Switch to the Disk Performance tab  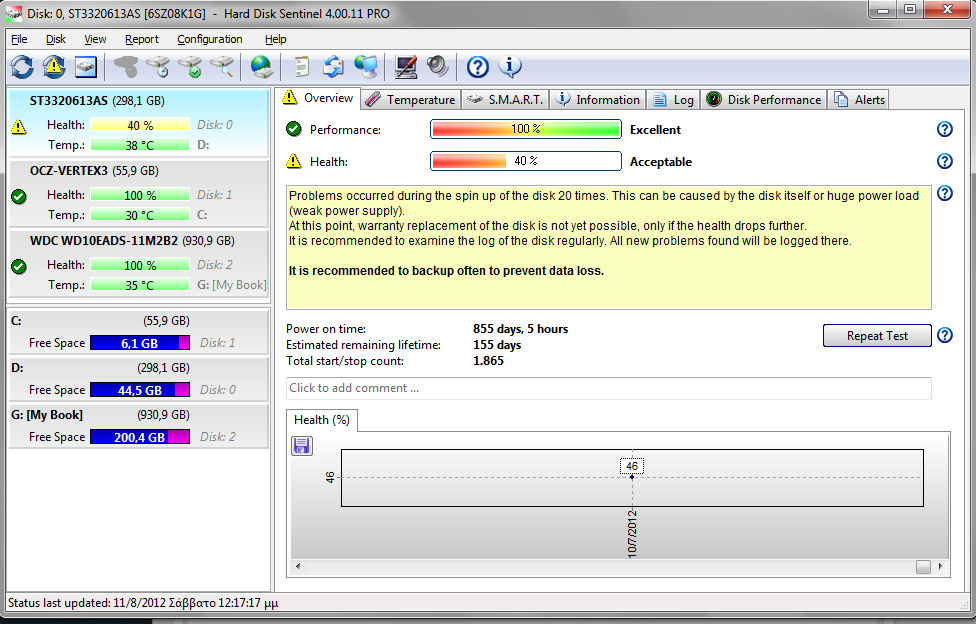point(764,100)
